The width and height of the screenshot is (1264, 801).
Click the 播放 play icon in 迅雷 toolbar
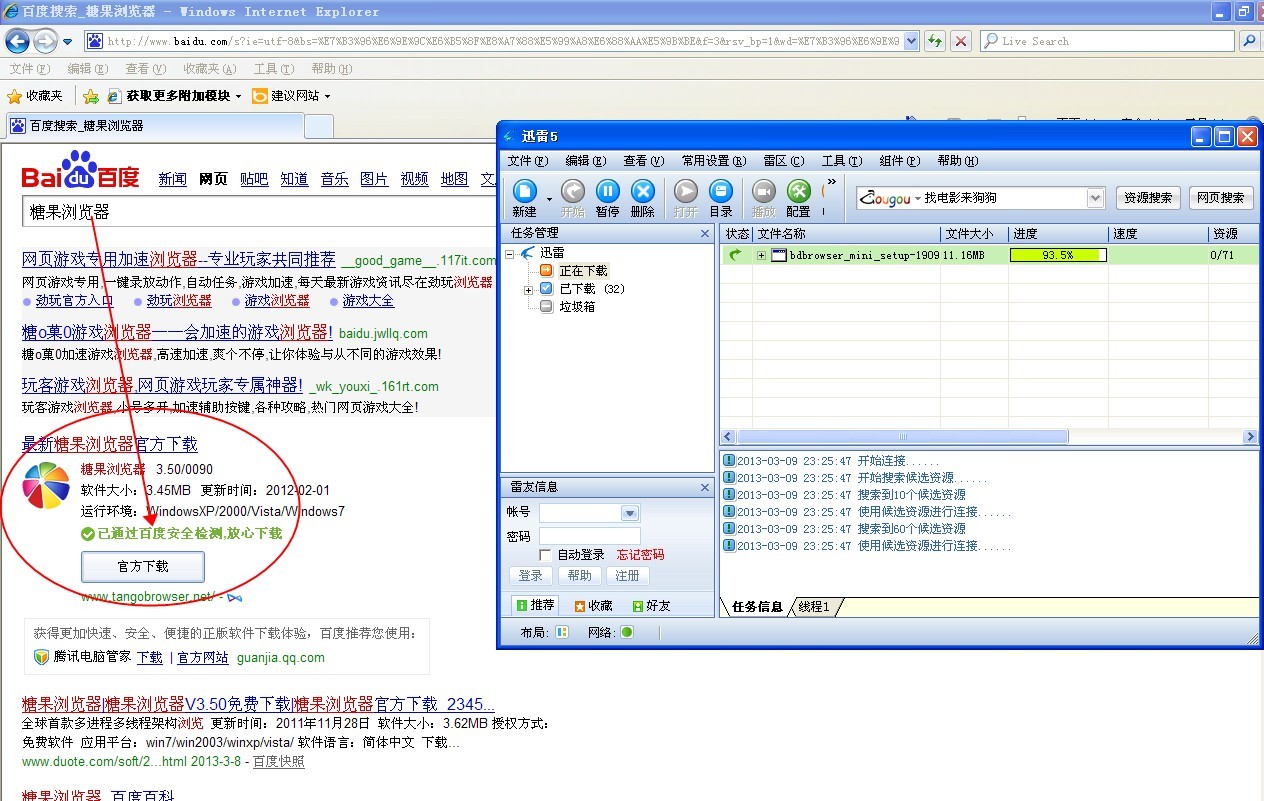tap(764, 191)
